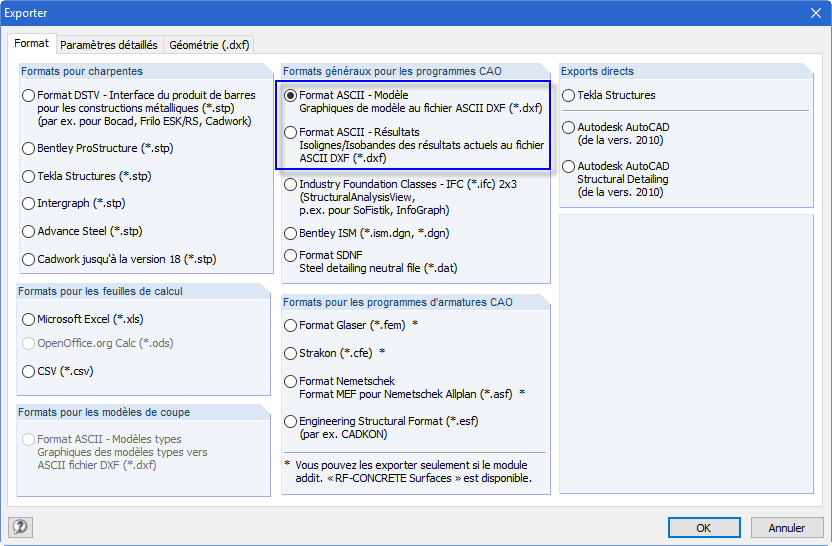Choose Format ASCII - Résultats option

click(290, 133)
